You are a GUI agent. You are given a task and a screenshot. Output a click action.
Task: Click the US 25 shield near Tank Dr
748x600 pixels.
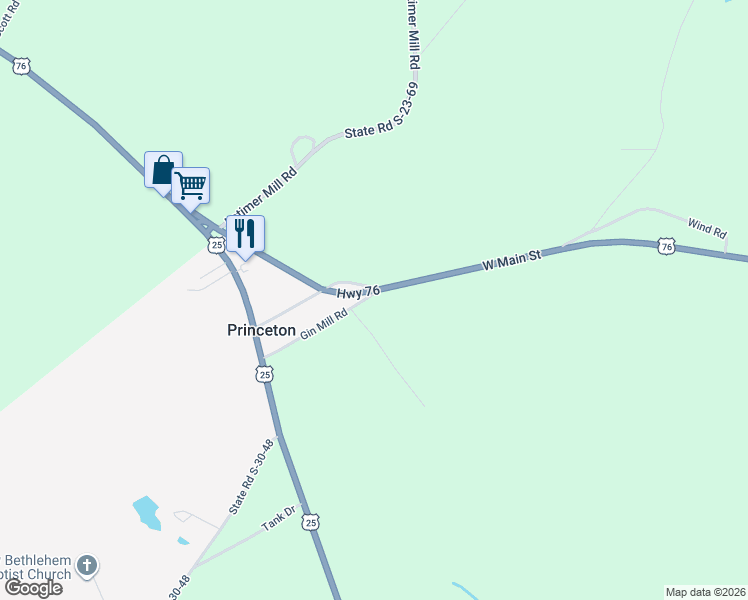click(x=310, y=522)
